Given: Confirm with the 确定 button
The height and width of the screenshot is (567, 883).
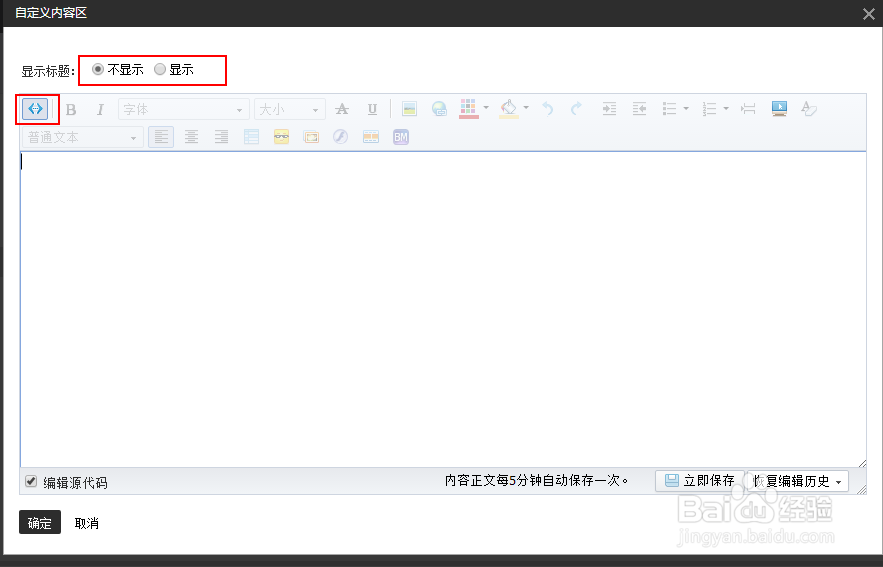Looking at the screenshot, I should coord(40,523).
